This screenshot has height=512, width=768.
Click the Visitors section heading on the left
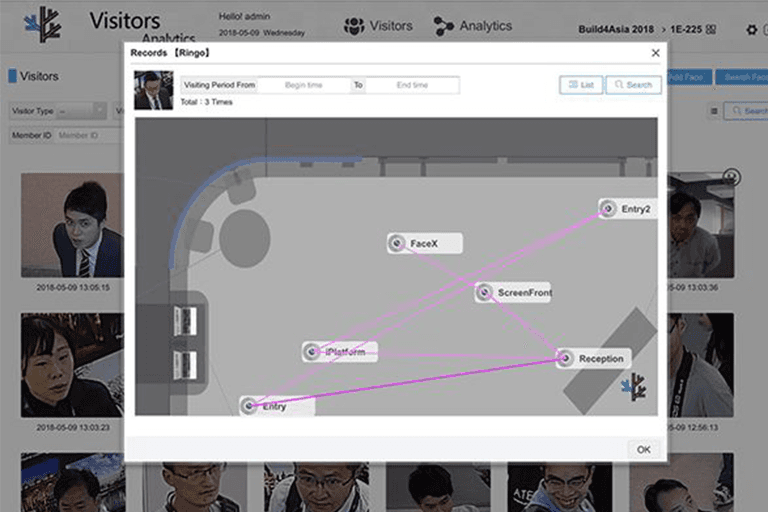click(x=39, y=76)
